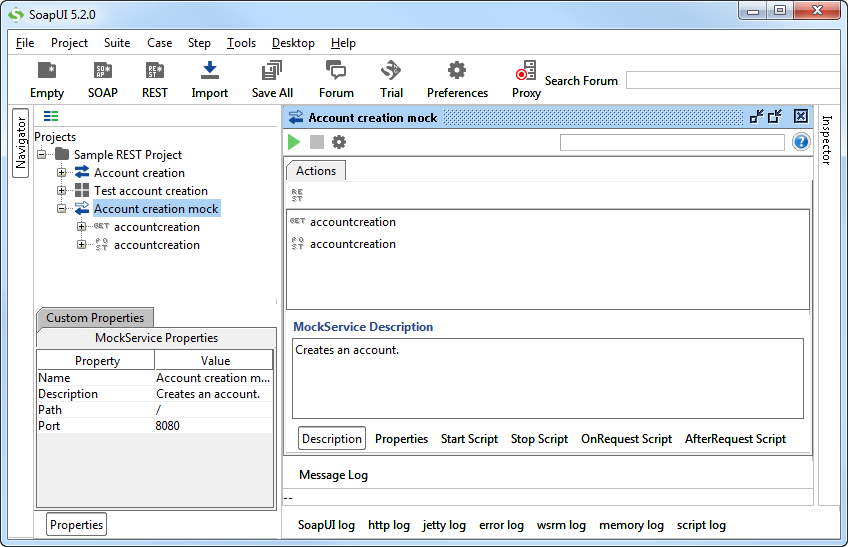This screenshot has width=848, height=547.
Task: Open the Start Script tab
Action: tap(469, 438)
